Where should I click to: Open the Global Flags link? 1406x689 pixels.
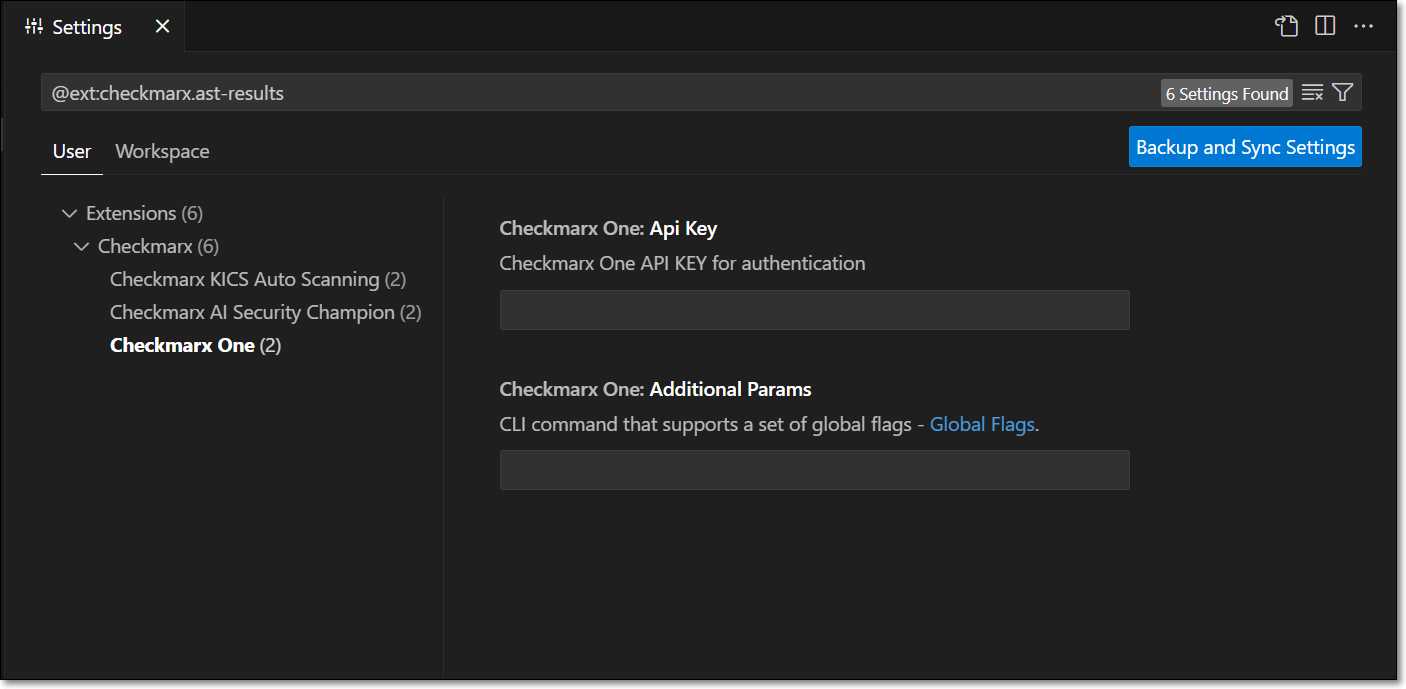(x=982, y=424)
